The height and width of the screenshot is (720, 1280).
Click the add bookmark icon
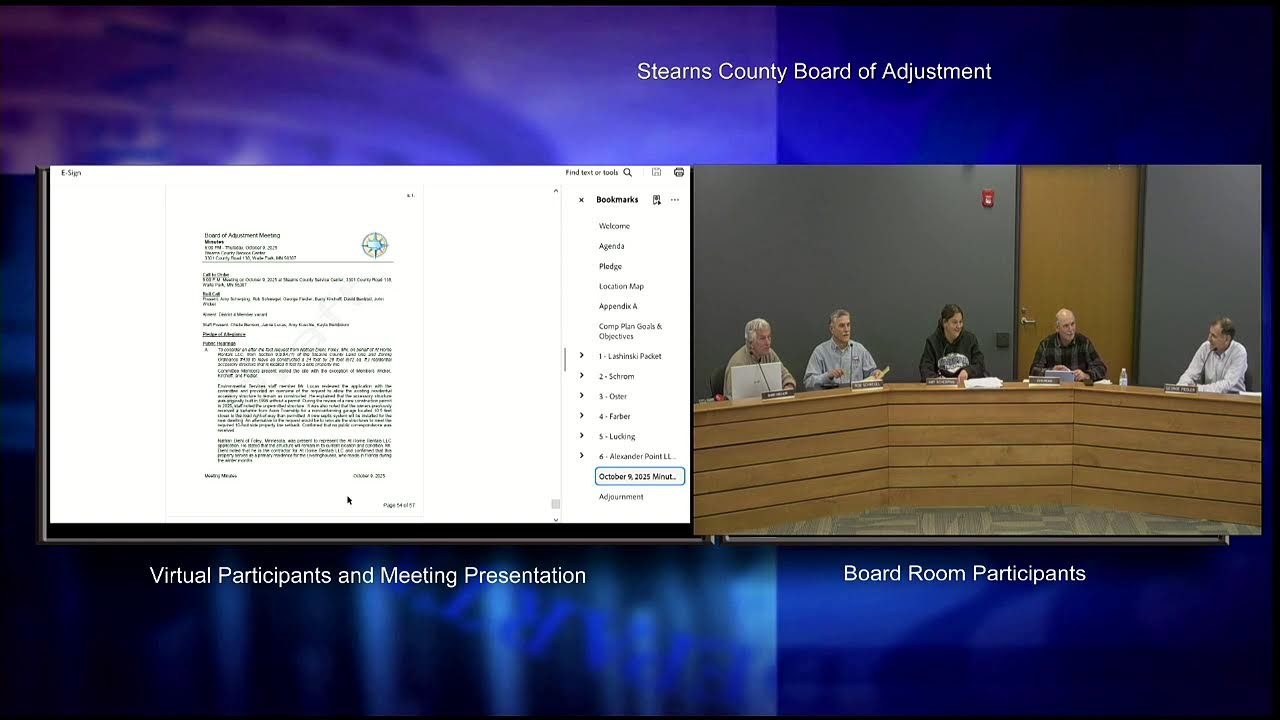(656, 200)
